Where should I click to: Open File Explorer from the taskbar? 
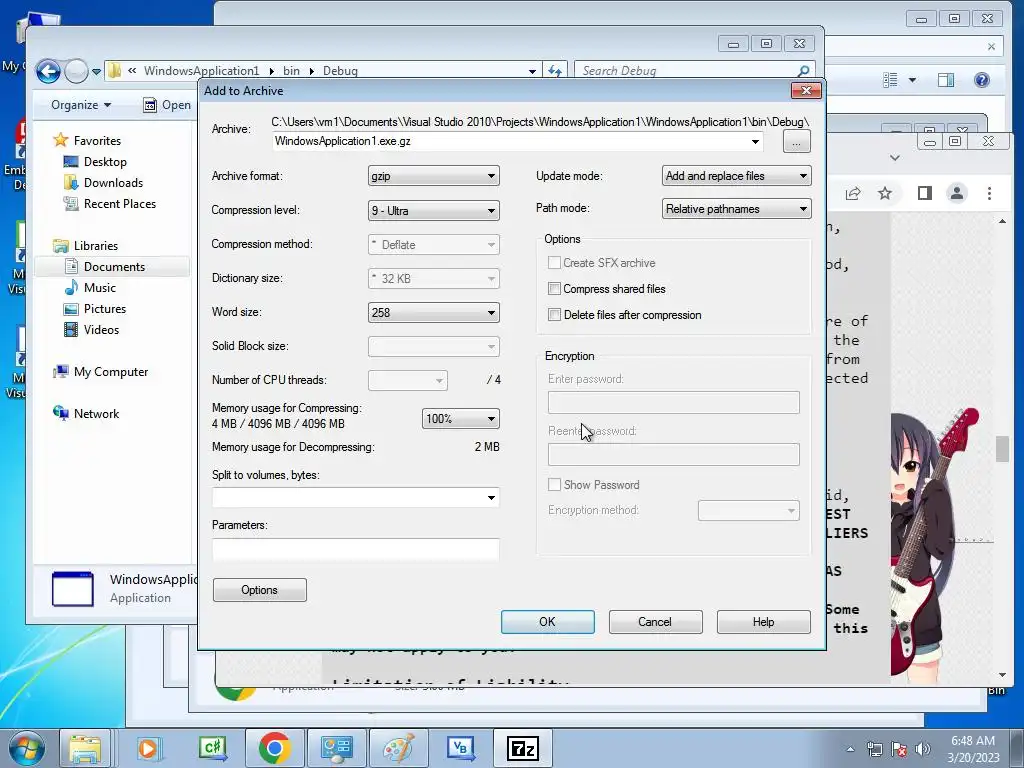[x=86, y=748]
